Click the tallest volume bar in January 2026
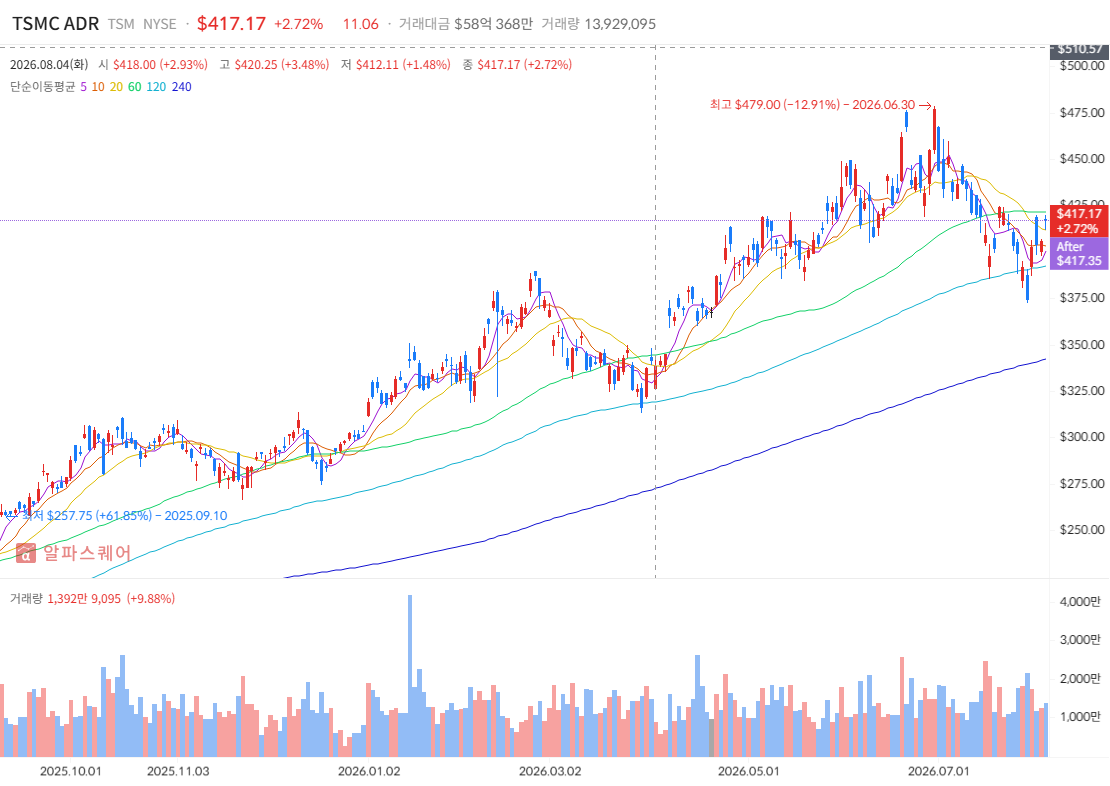The height and width of the screenshot is (786, 1110). point(409,676)
